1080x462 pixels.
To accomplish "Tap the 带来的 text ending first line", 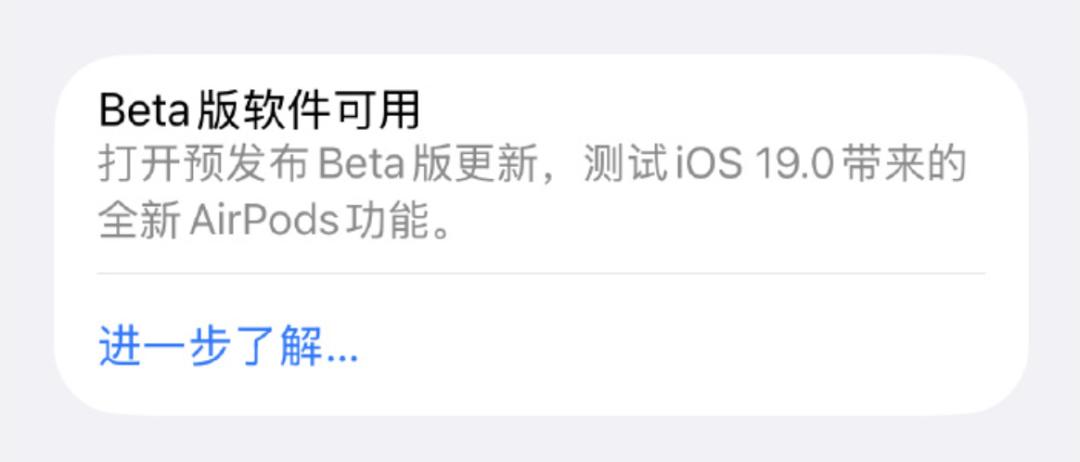I will point(904,166).
